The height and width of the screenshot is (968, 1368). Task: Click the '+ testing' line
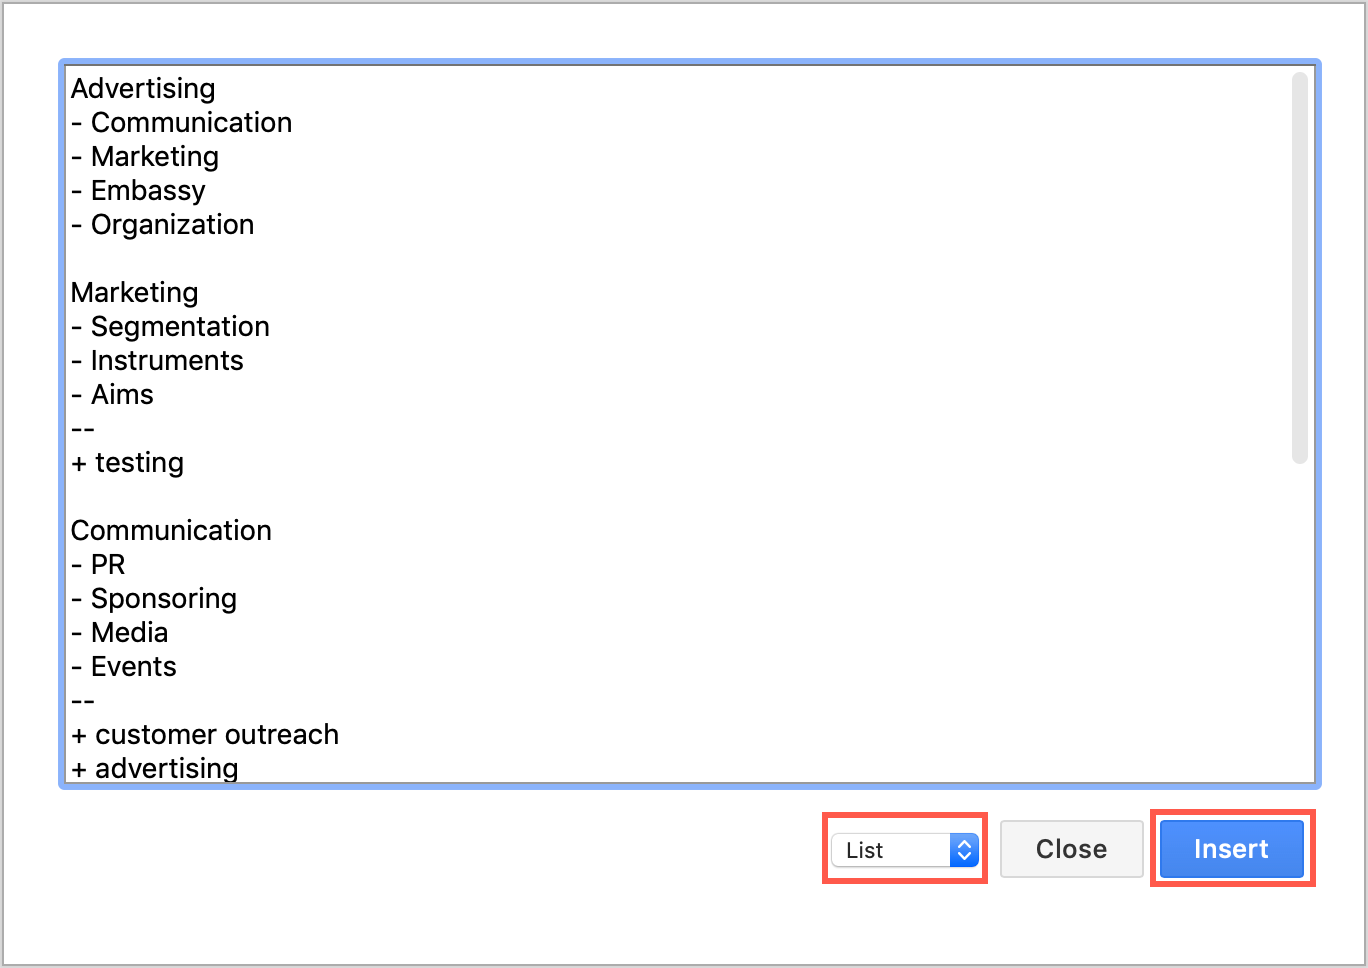[x=127, y=462]
